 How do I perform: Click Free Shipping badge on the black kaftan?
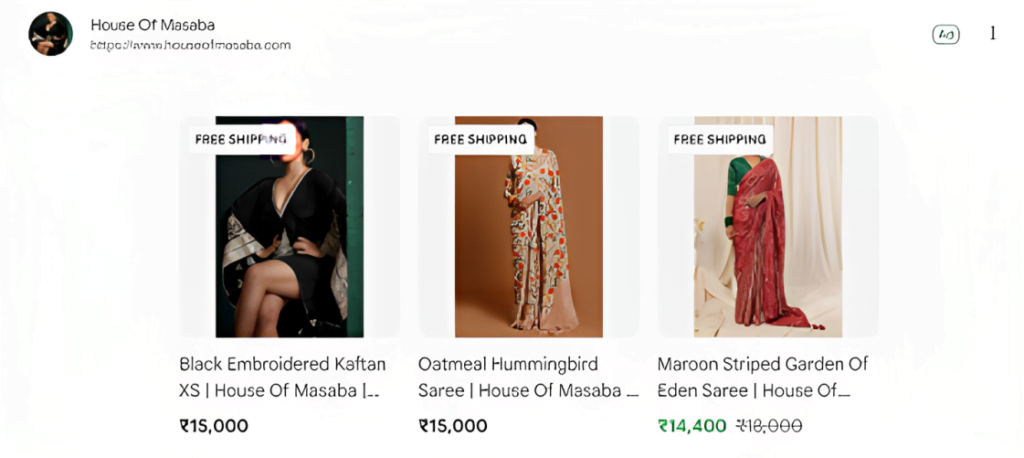pyautogui.click(x=241, y=139)
